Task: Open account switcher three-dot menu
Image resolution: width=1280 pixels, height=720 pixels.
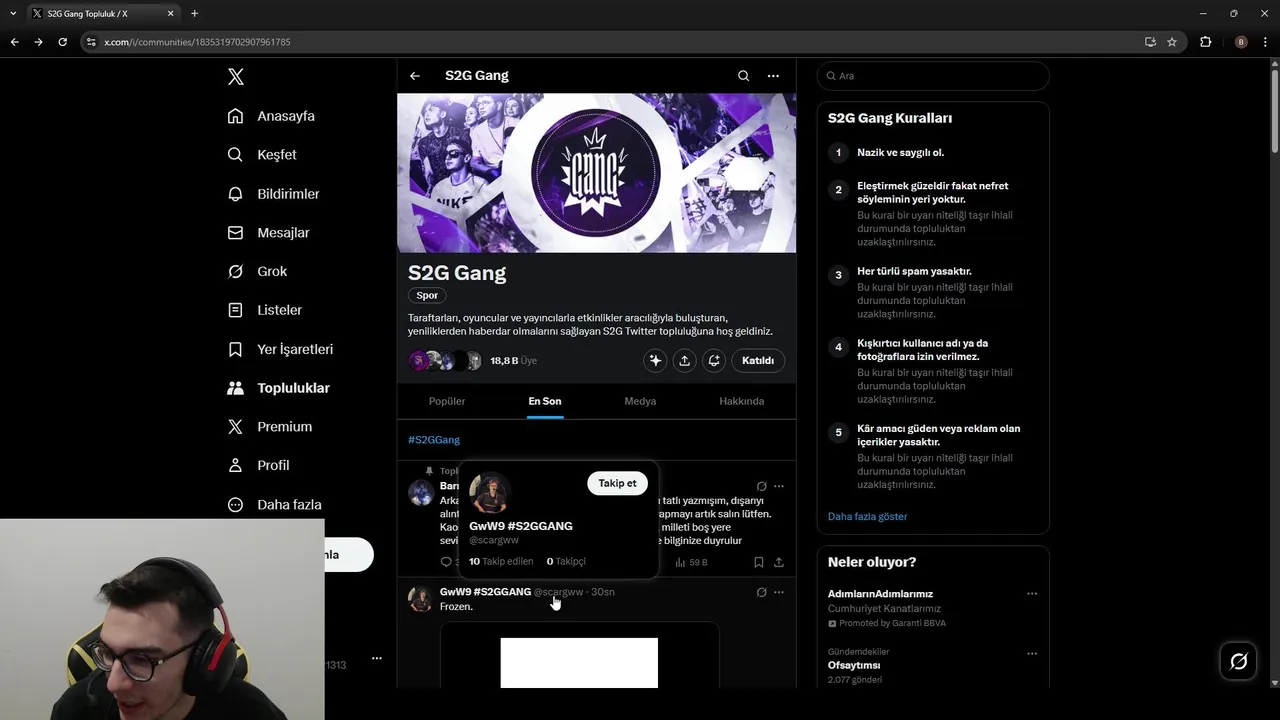Action: click(377, 658)
